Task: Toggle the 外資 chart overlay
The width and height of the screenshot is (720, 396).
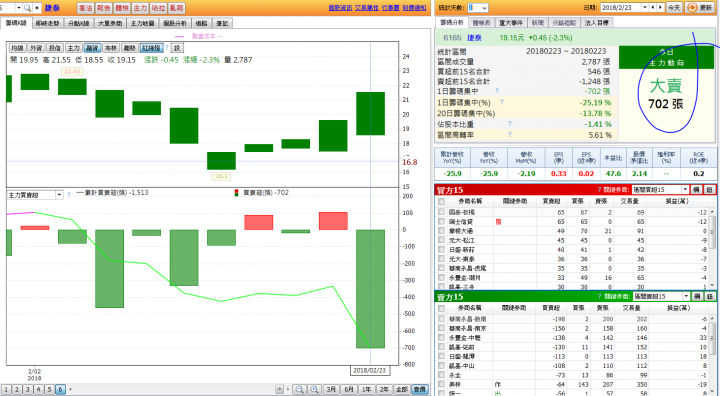Action: 36,48
